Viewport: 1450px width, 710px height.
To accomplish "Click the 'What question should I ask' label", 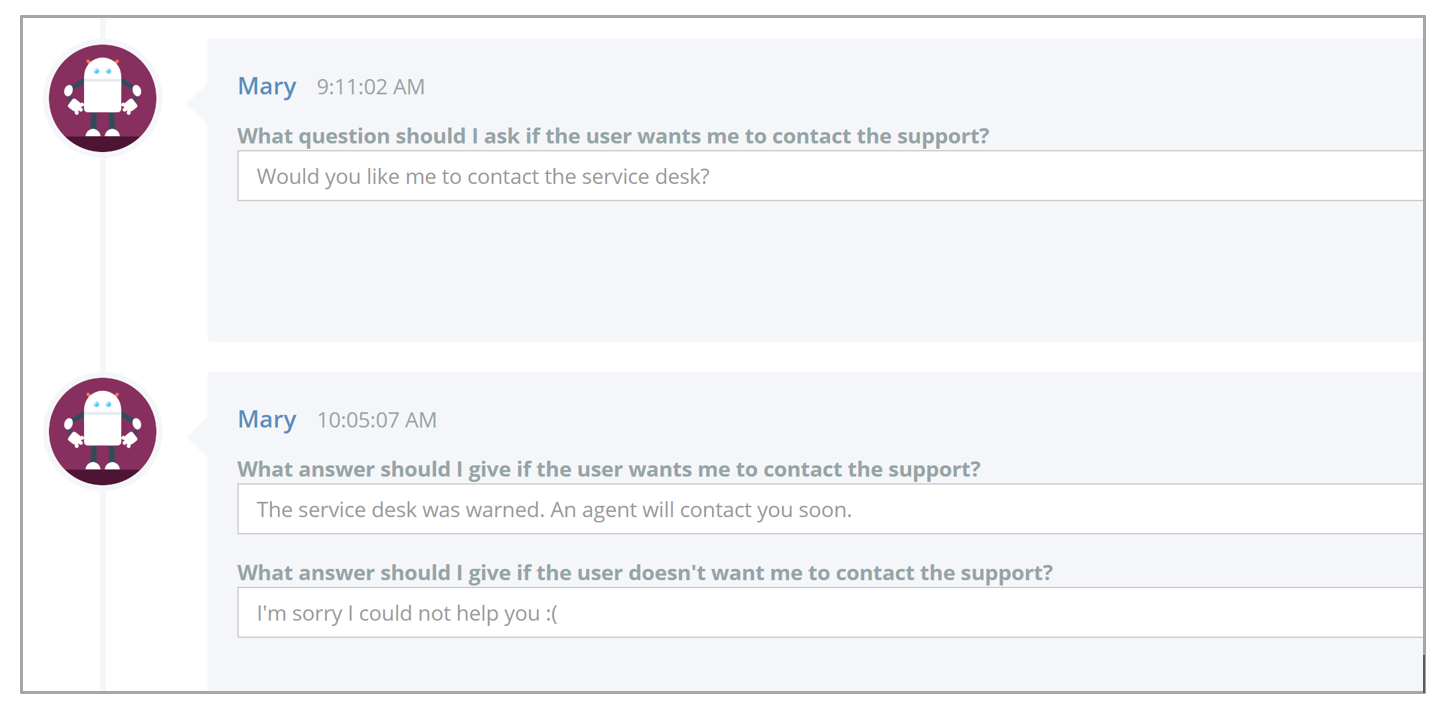I will [x=613, y=136].
